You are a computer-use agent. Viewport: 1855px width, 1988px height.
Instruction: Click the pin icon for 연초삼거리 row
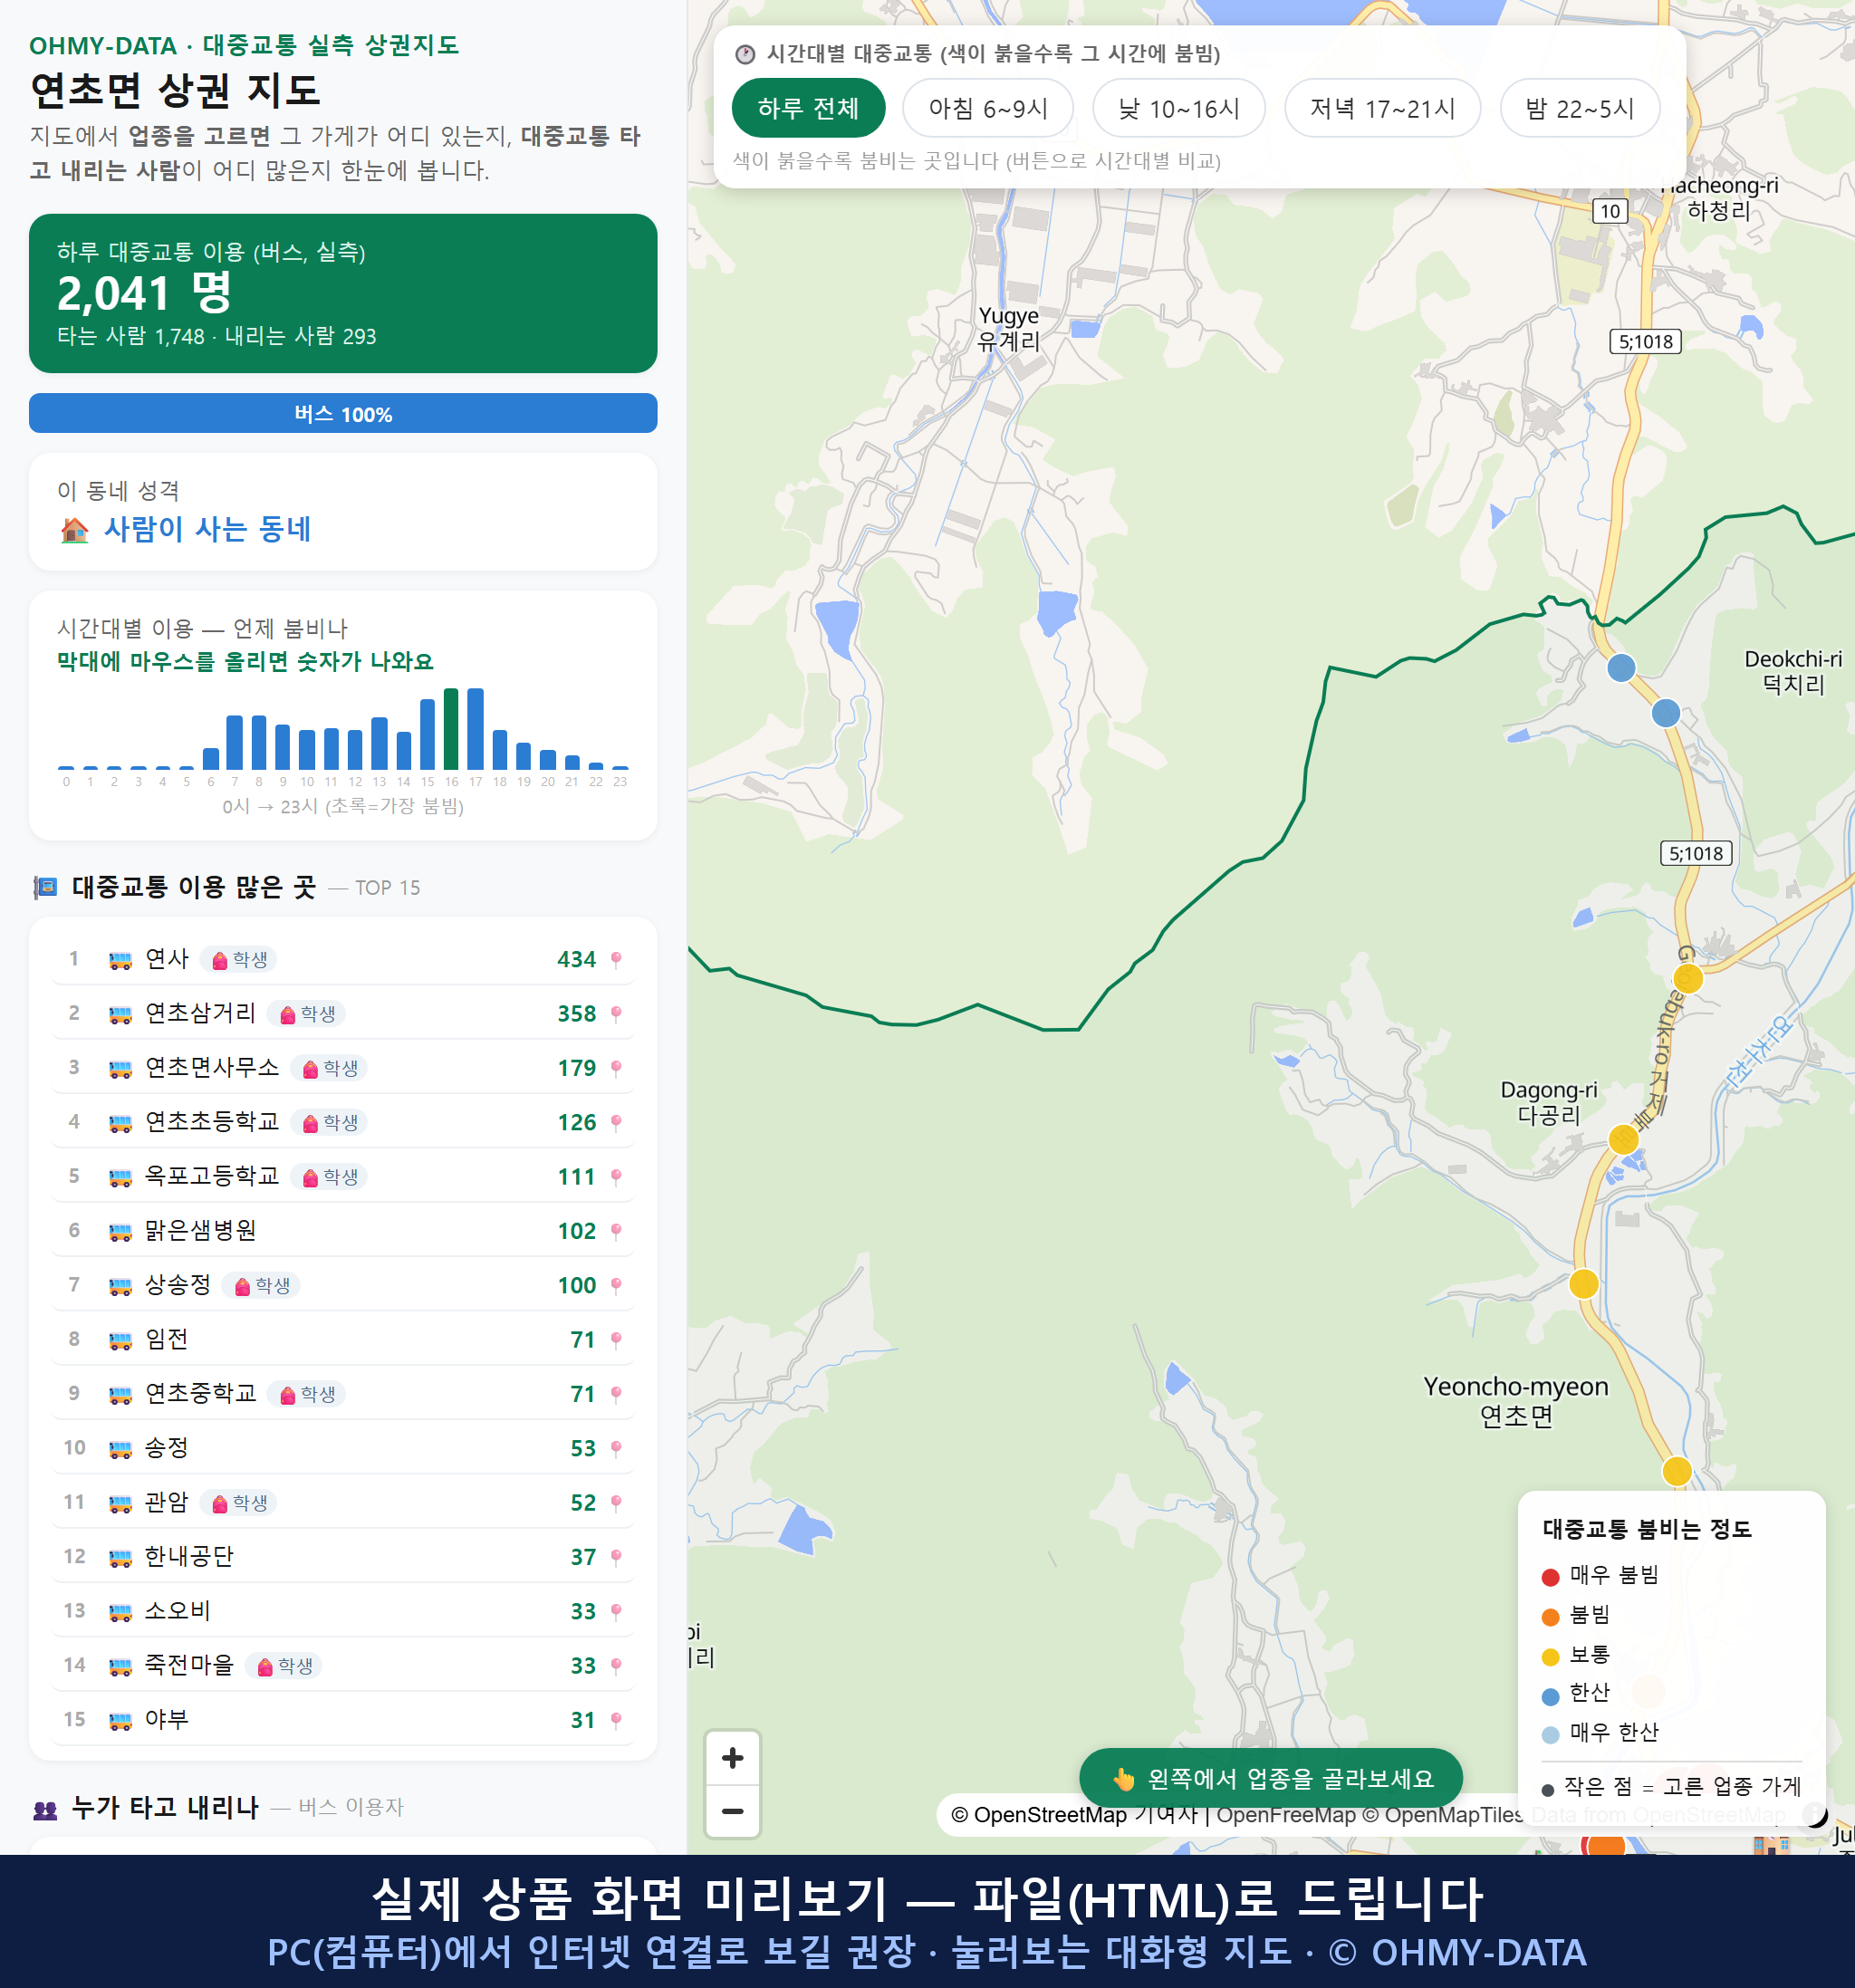point(616,1014)
